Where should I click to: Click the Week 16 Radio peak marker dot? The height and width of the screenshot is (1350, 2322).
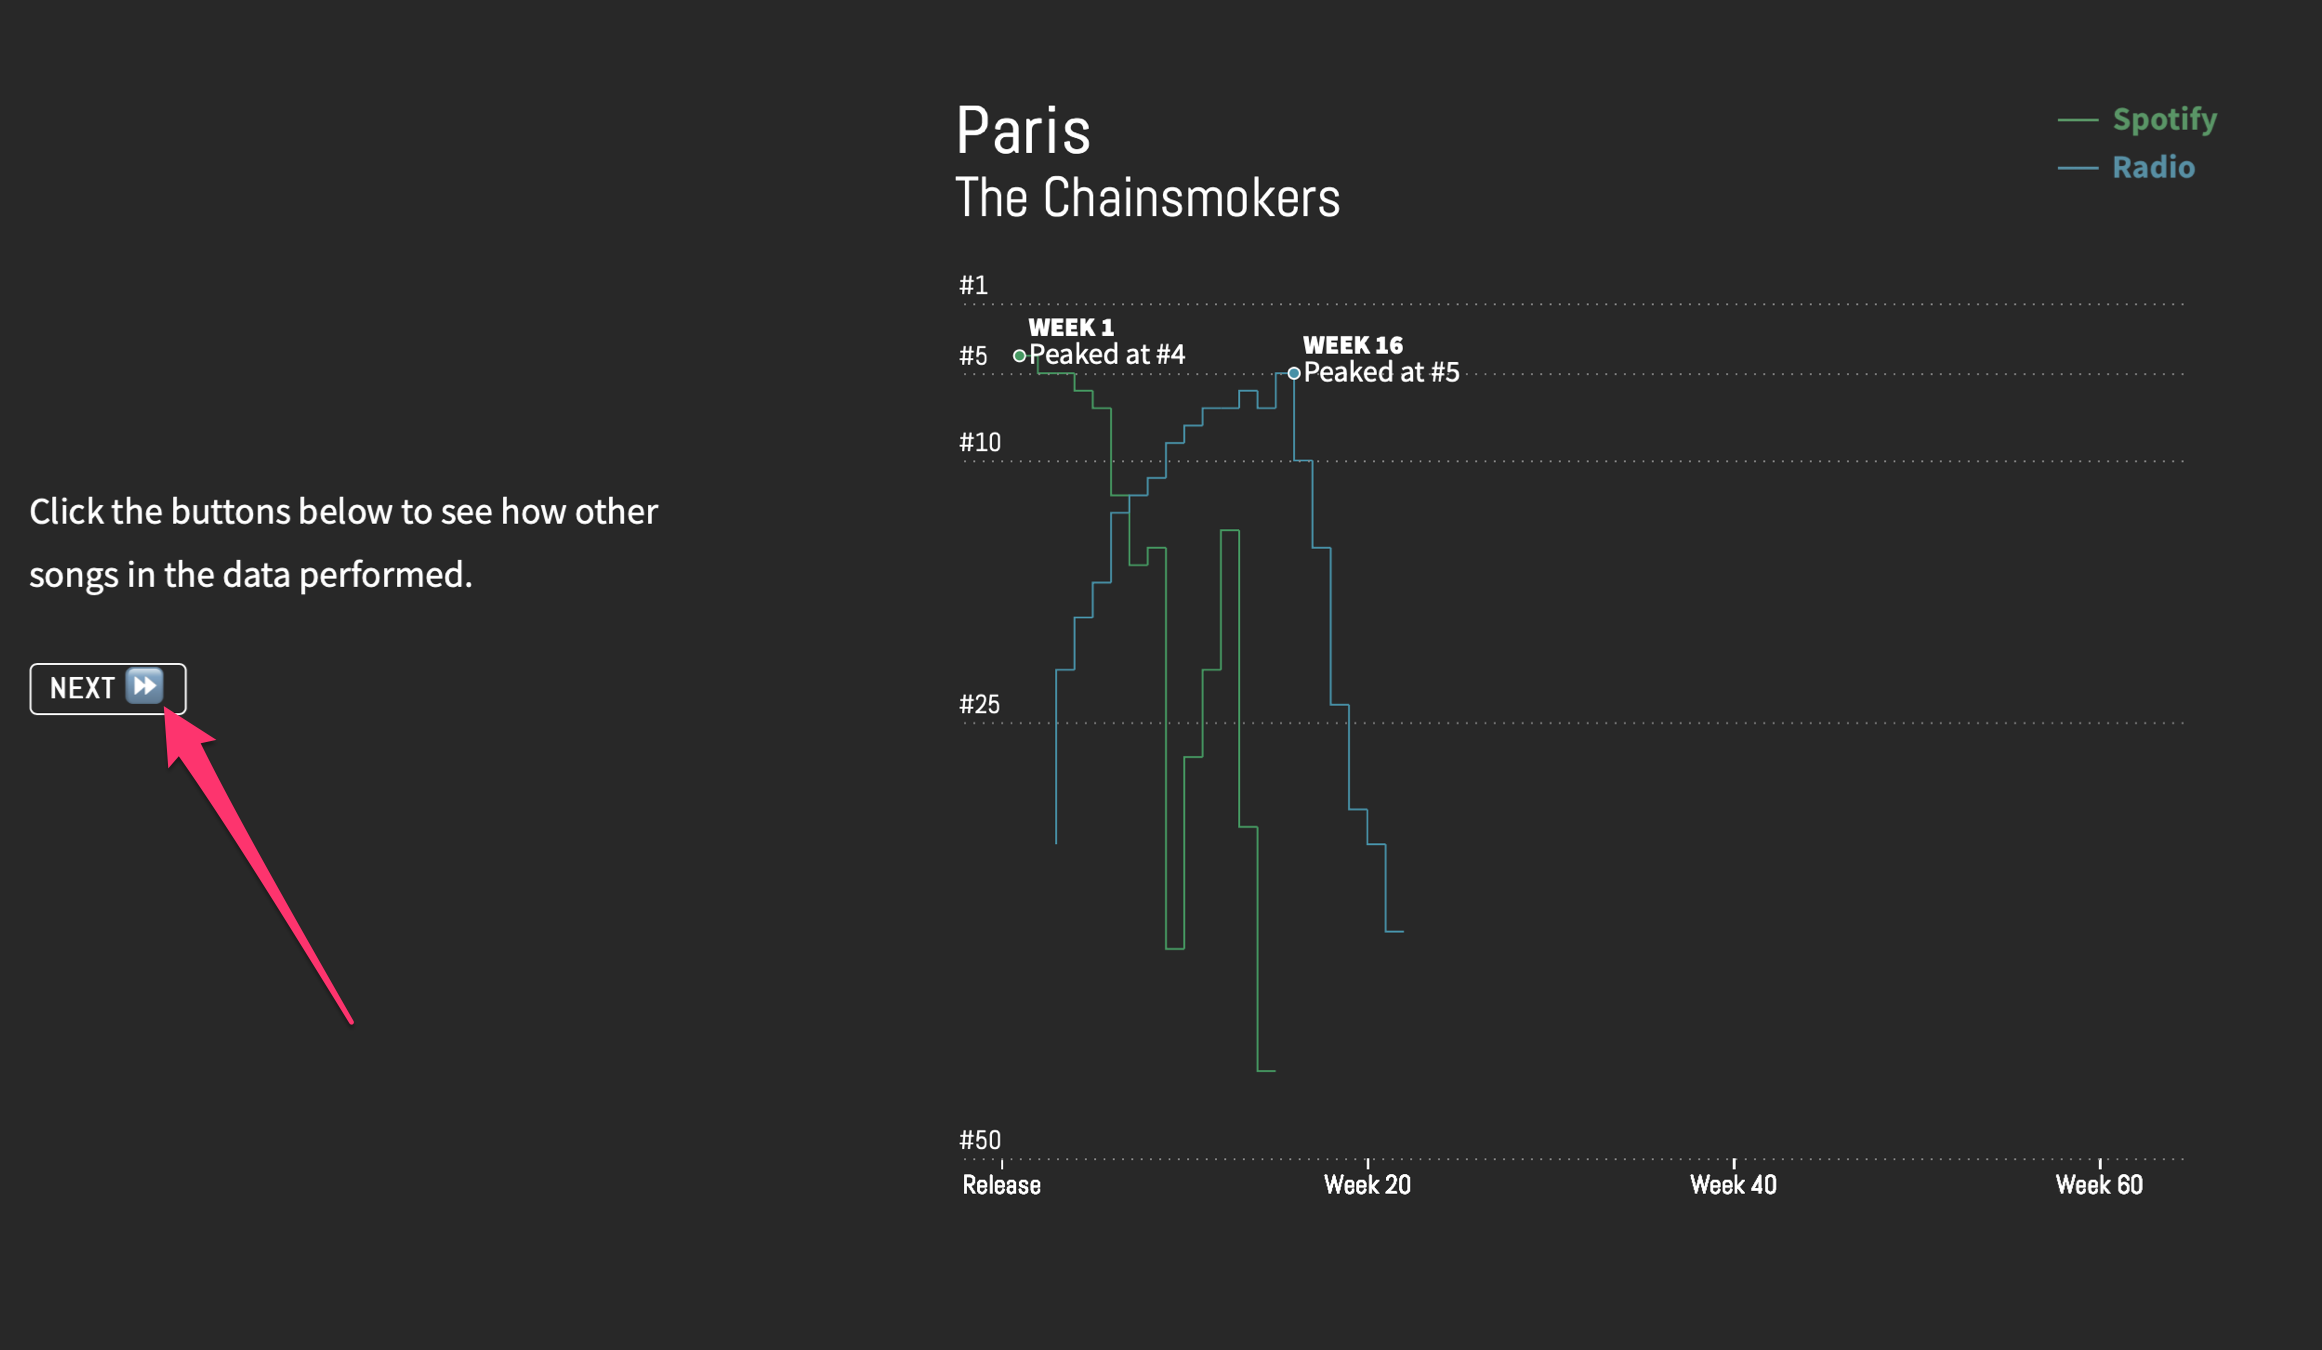coord(1293,373)
